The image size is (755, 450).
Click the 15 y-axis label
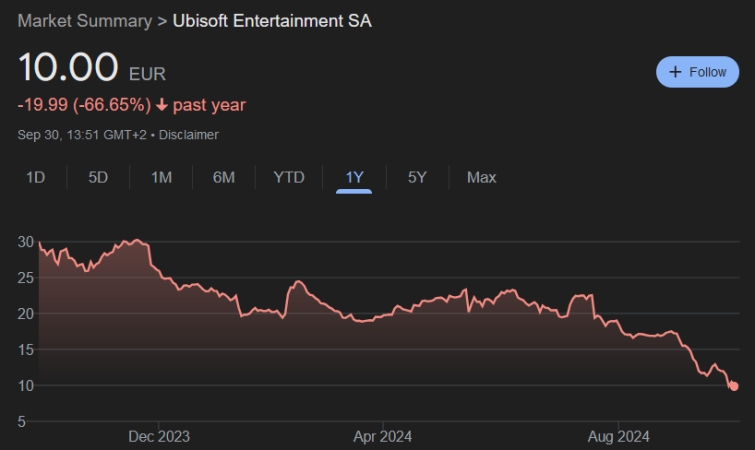pyautogui.click(x=26, y=350)
